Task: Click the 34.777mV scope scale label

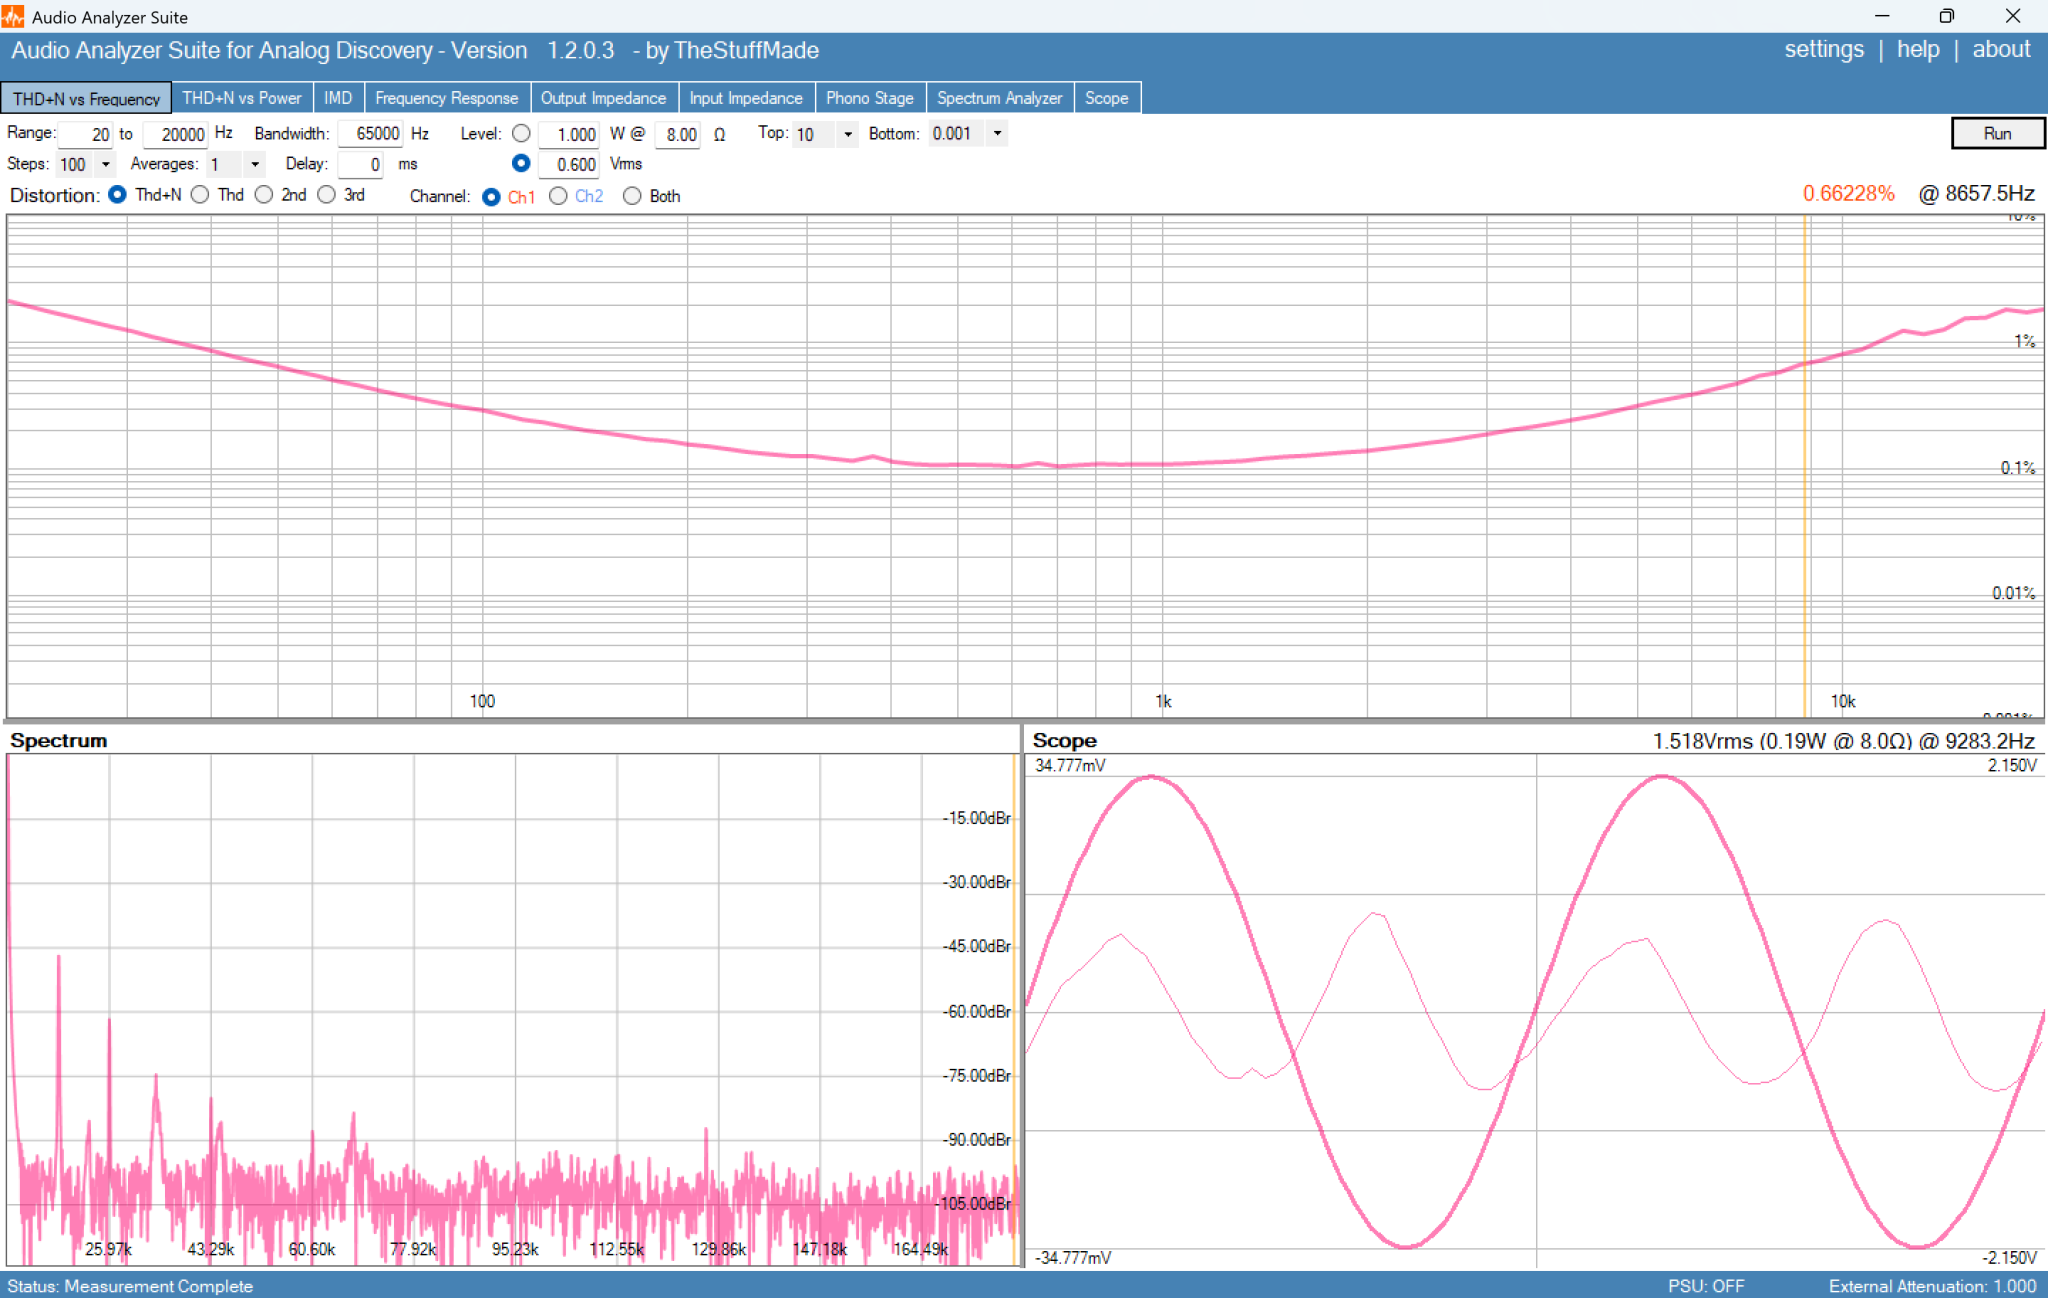Action: pos(1070,765)
